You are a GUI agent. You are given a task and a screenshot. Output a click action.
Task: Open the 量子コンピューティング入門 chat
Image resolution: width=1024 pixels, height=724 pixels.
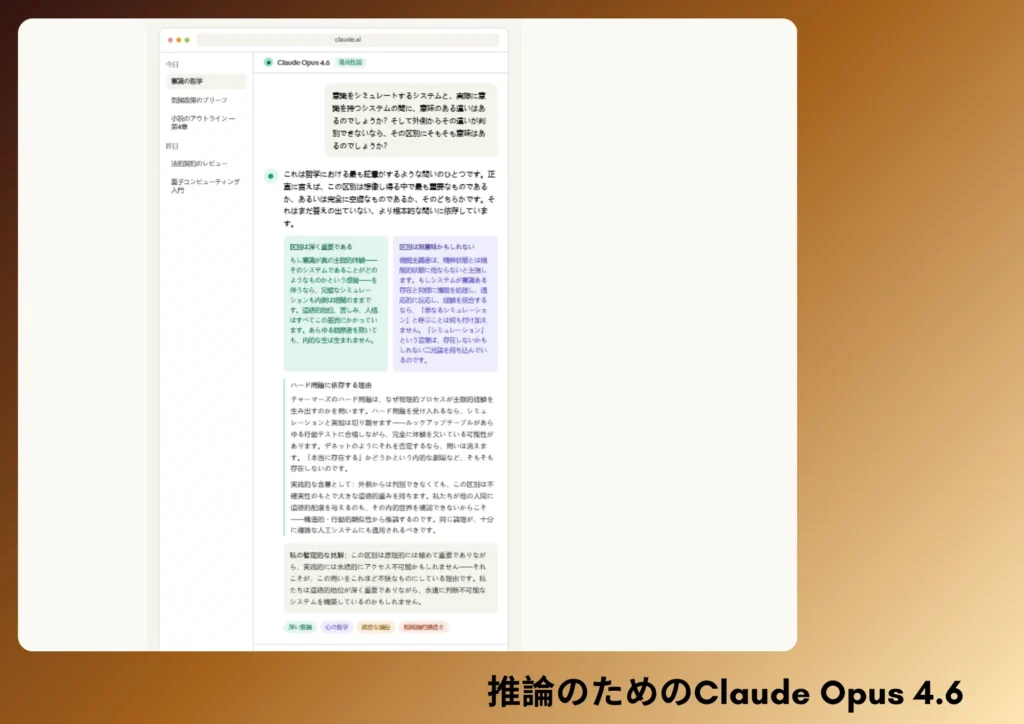click(205, 186)
